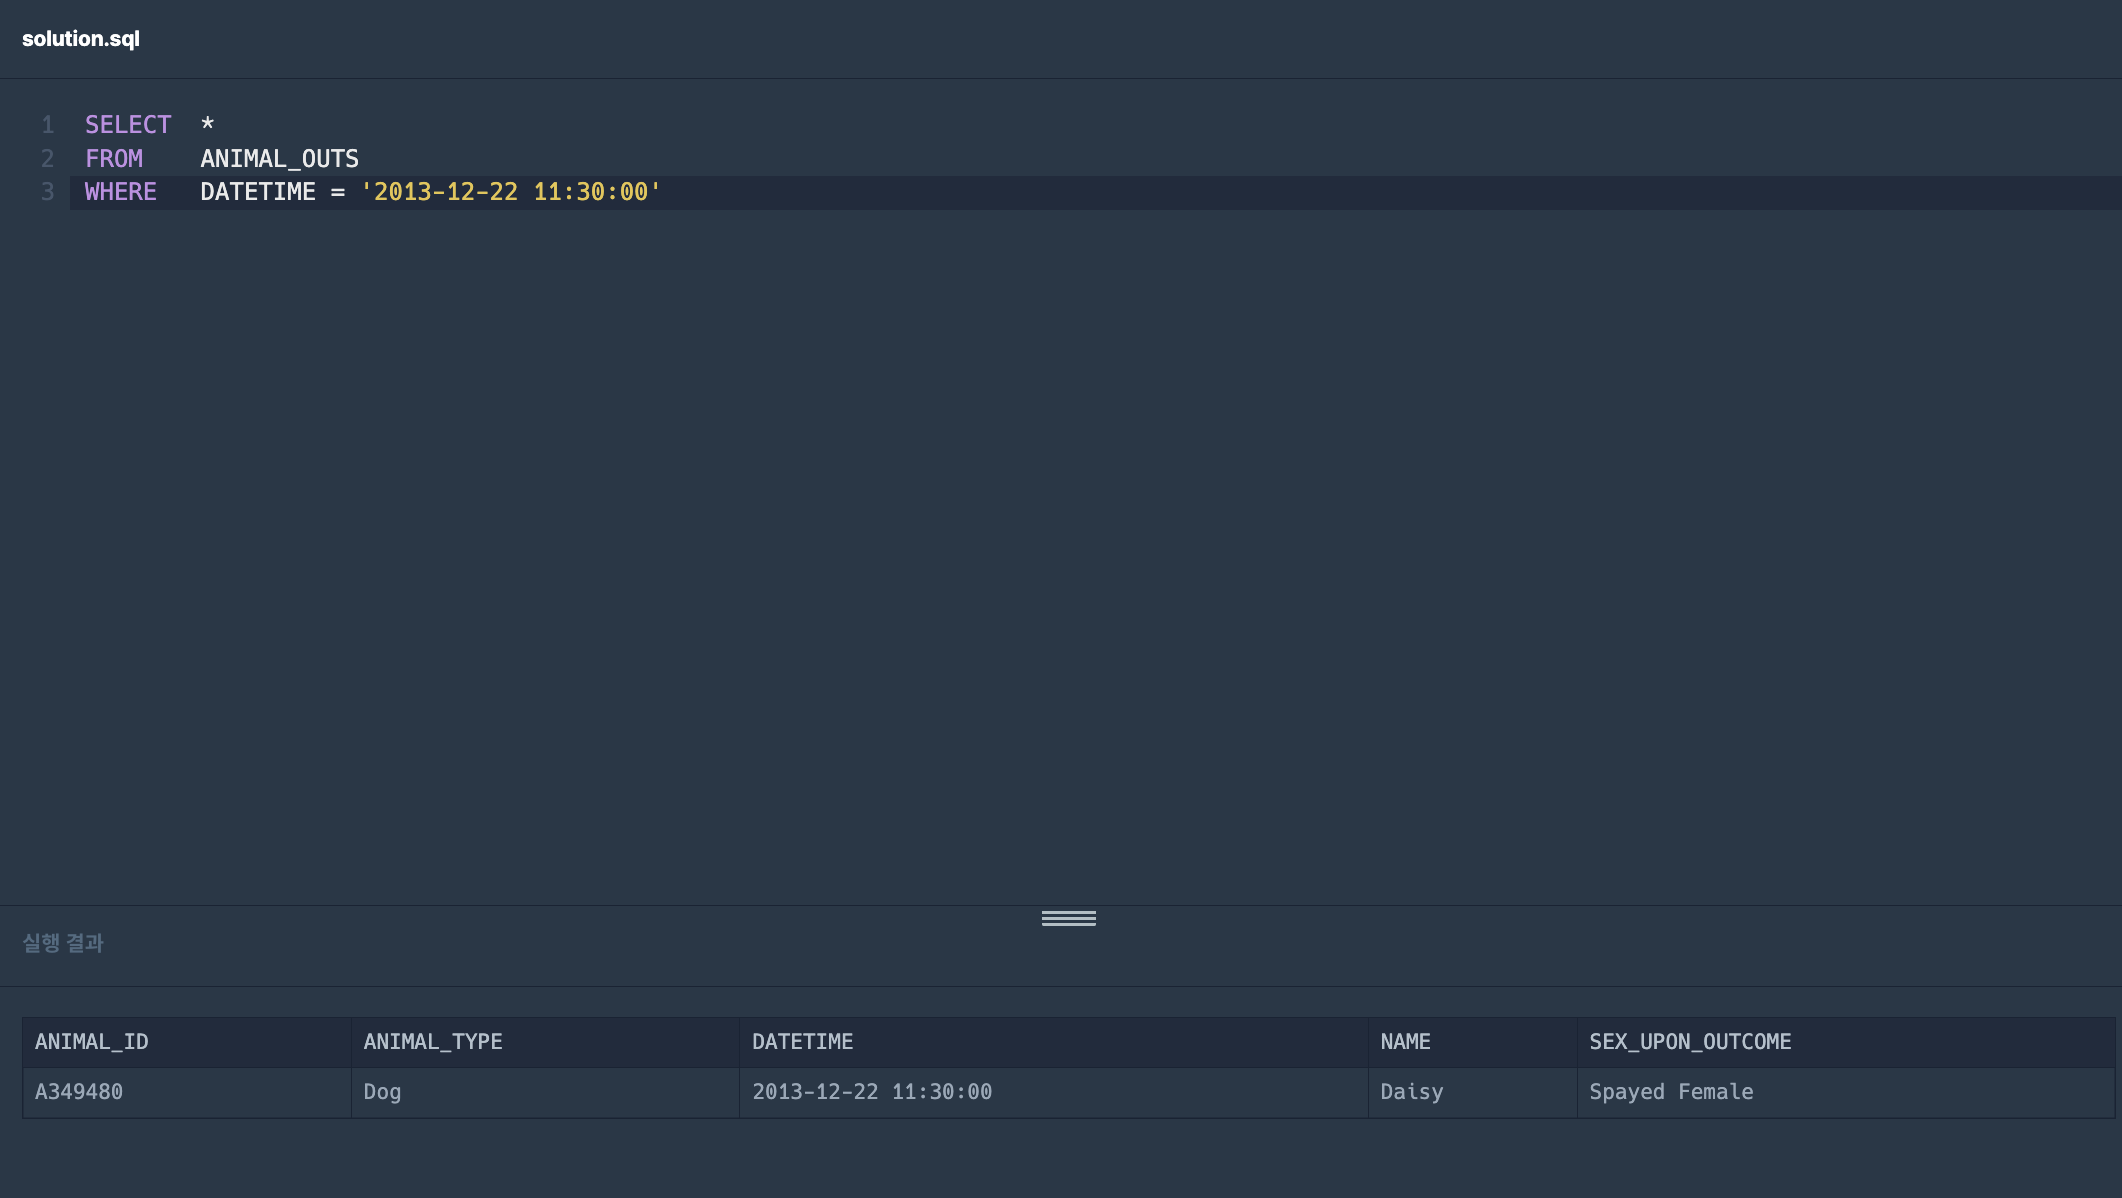The height and width of the screenshot is (1198, 2122).
Task: Click the WHERE keyword on line 3
Action: tap(121, 192)
